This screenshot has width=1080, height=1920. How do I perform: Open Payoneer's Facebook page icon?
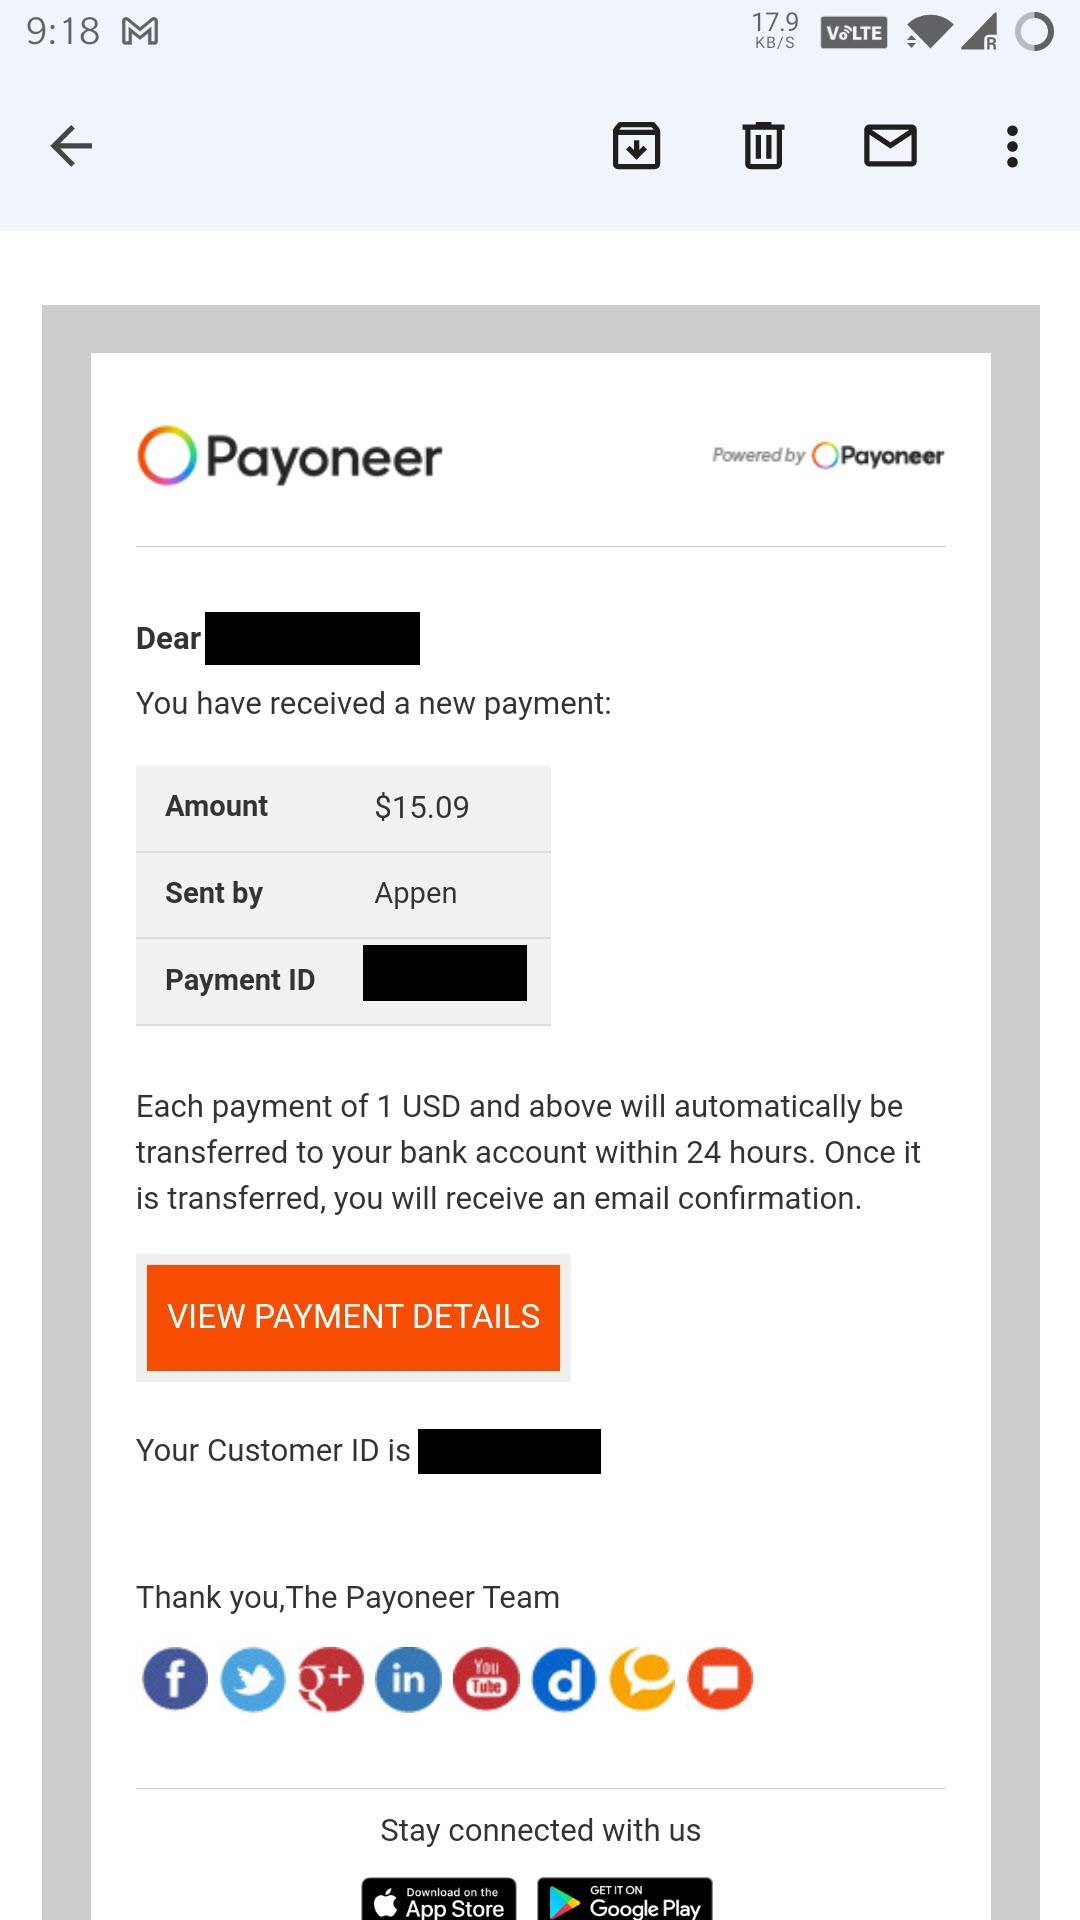(x=175, y=1679)
